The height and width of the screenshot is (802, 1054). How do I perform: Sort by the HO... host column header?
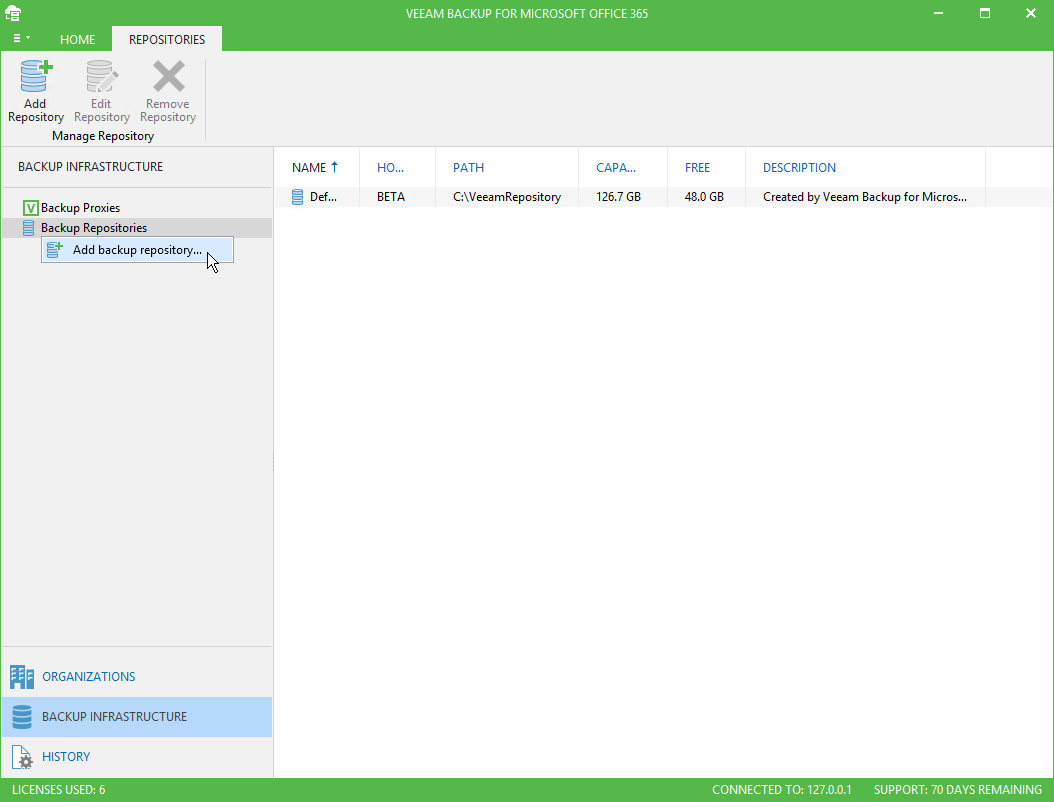[390, 167]
